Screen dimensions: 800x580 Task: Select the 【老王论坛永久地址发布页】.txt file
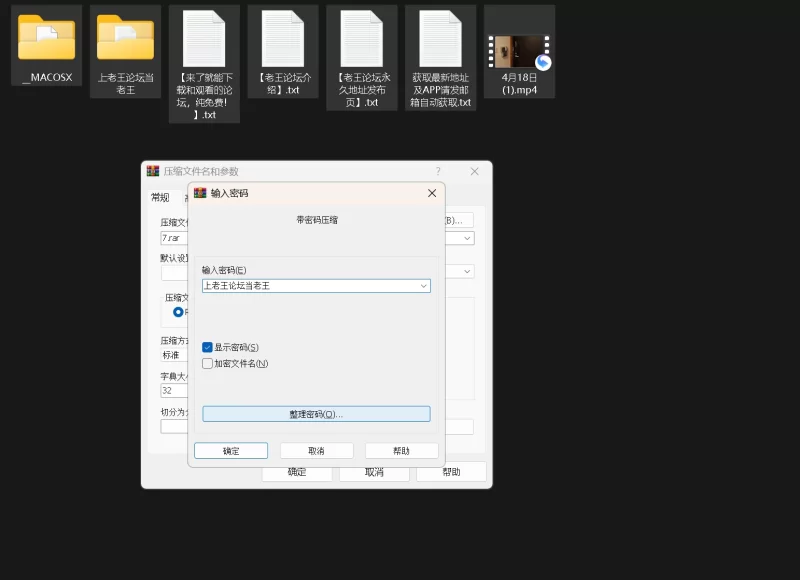[x=361, y=39]
